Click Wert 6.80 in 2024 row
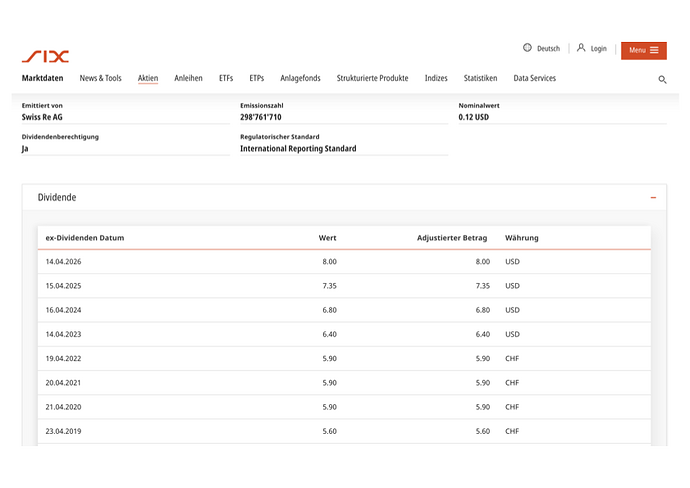 pyautogui.click(x=329, y=310)
